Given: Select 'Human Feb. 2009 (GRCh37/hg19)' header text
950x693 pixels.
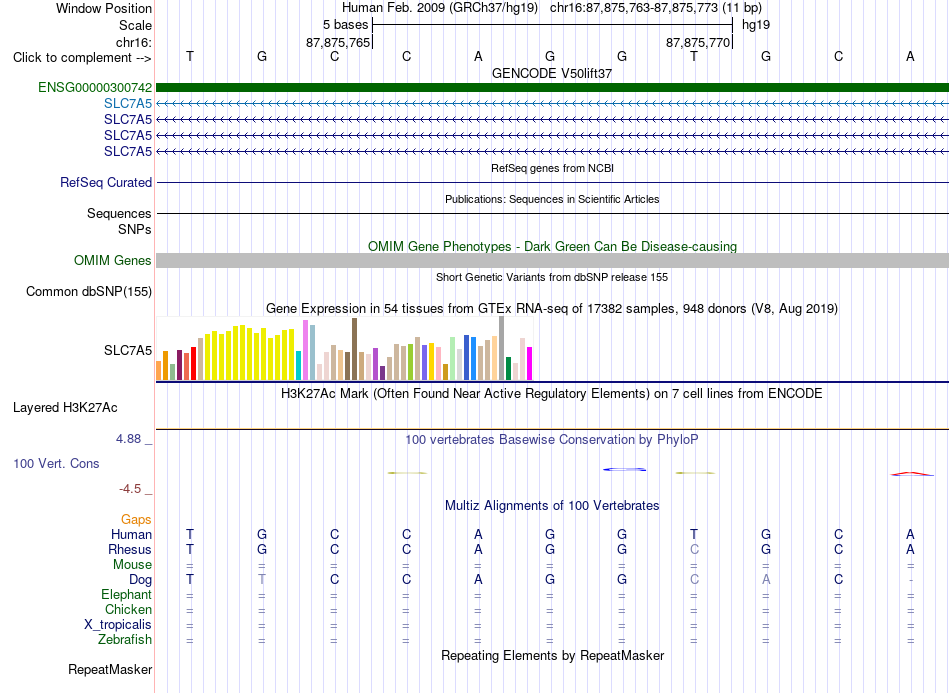Looking at the screenshot, I should (440, 8).
